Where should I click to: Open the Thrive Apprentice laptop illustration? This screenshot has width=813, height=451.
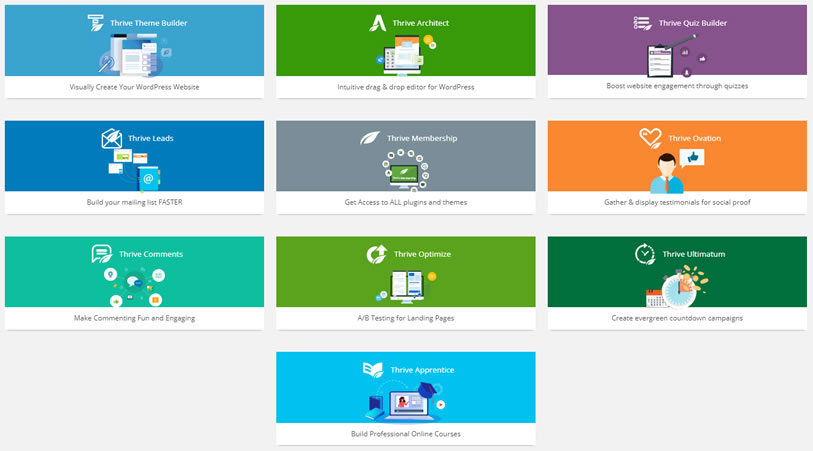[406, 402]
